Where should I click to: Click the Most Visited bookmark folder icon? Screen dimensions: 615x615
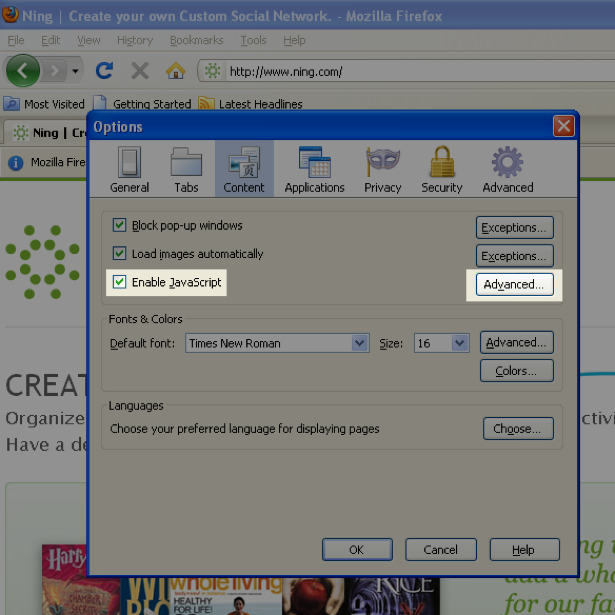[11, 104]
